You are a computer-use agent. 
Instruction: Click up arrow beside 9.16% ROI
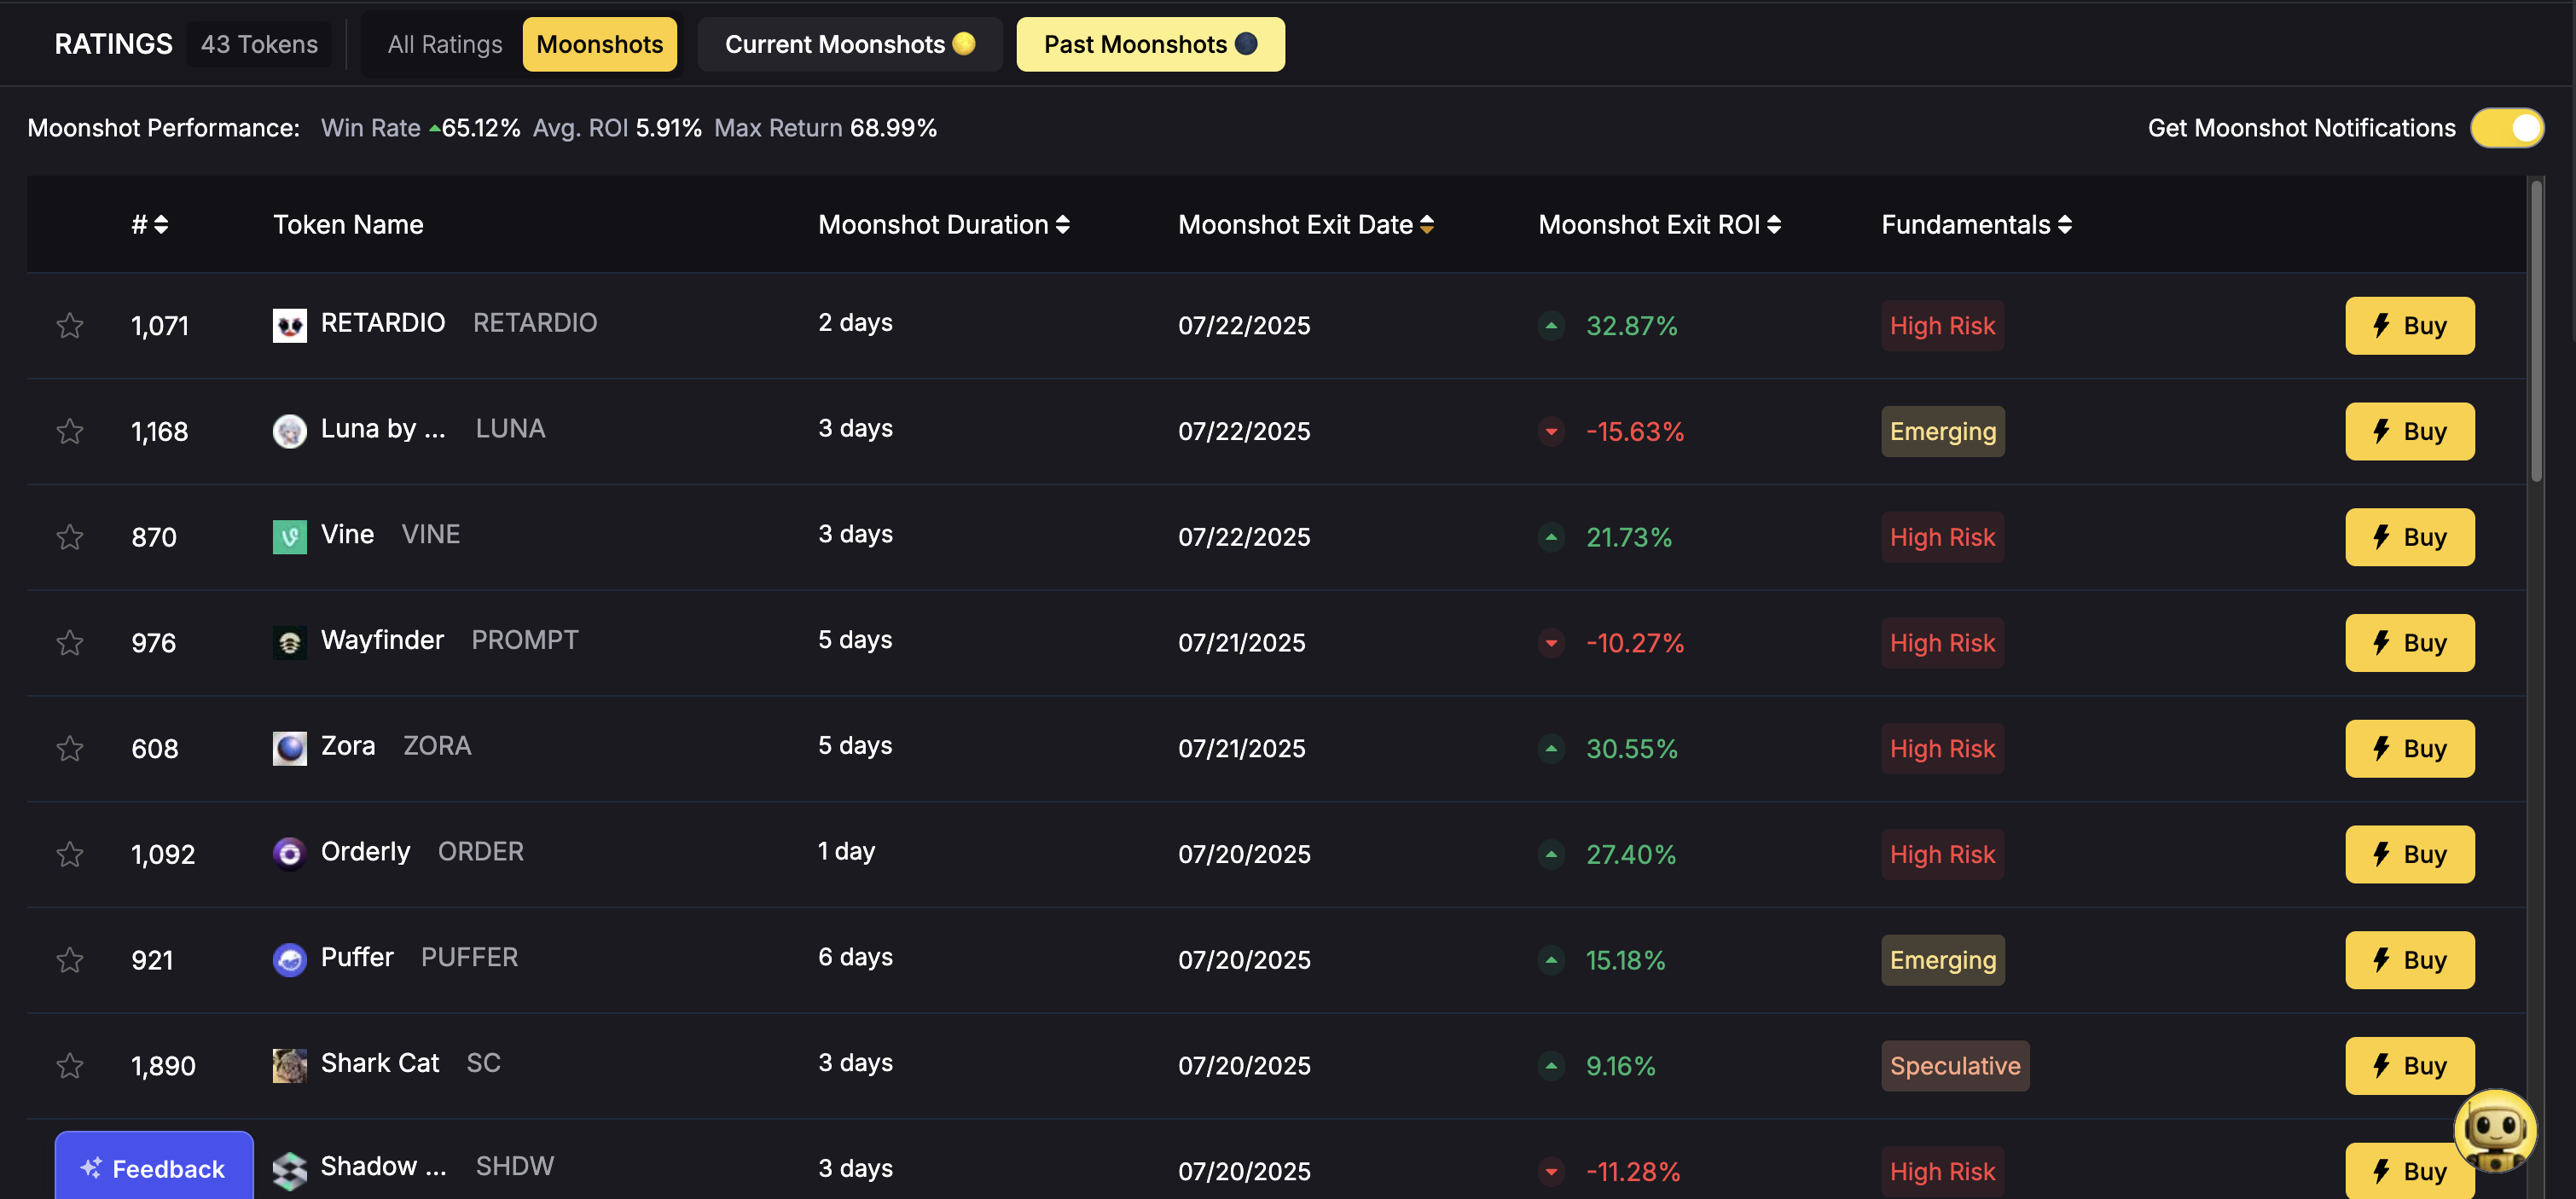click(x=1551, y=1066)
